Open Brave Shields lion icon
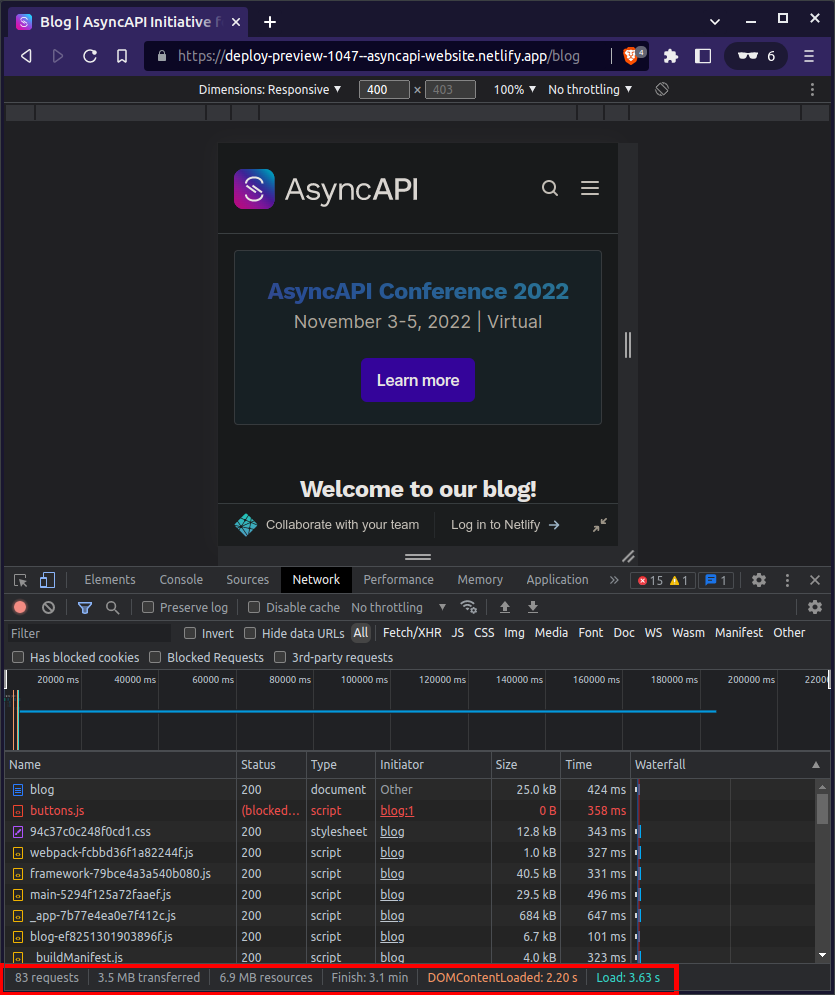 pos(631,56)
